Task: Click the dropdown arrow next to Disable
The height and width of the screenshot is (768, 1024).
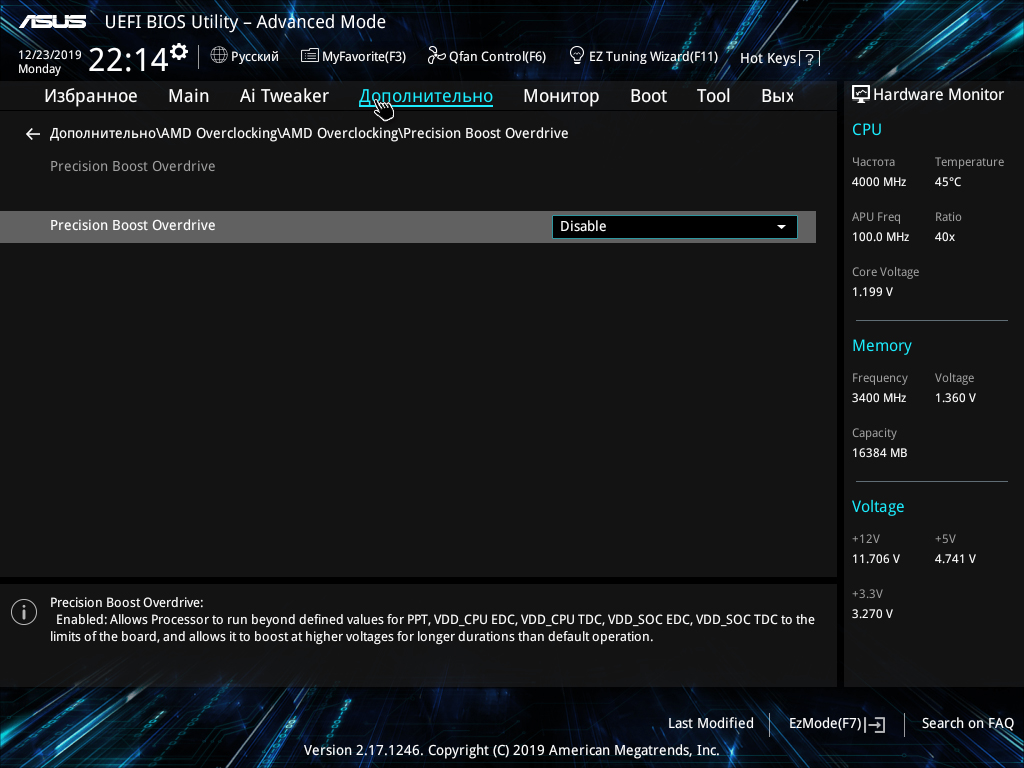Action: 781,227
